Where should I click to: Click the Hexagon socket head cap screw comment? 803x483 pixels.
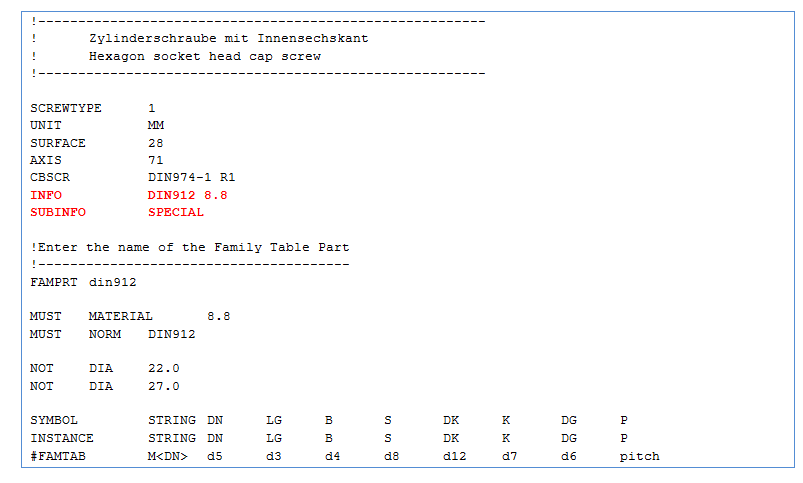205,56
